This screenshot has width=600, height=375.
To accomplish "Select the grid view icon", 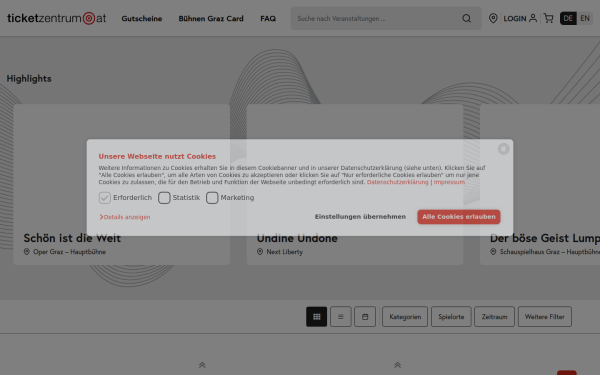I will (x=316, y=316).
